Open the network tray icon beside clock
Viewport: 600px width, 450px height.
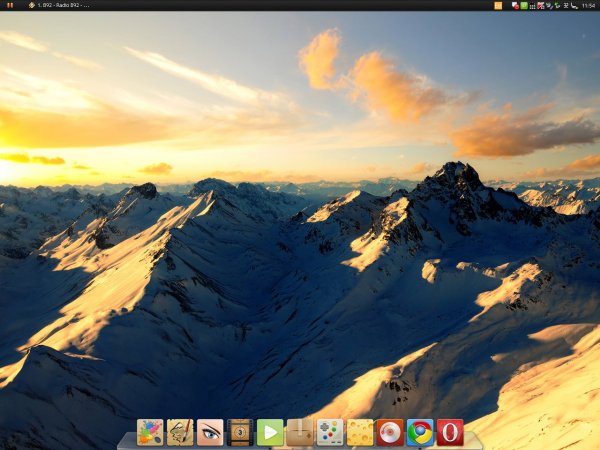click(x=574, y=5)
